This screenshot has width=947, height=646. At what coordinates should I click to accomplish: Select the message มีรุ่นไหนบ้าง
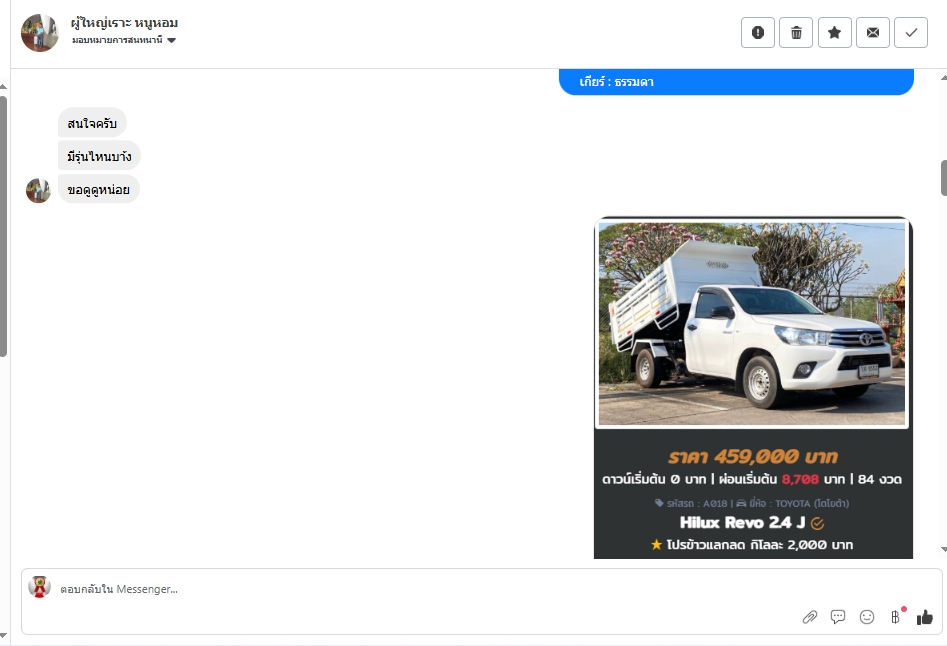99,156
